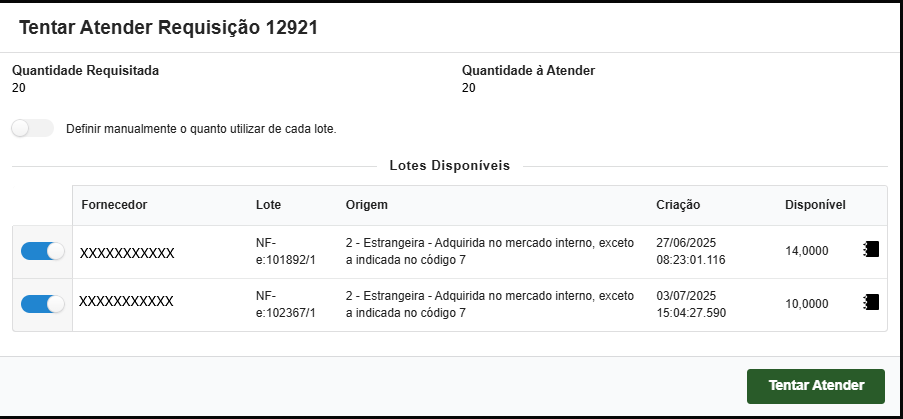Click the notebook icon for lot NF-e:101892/1
Image resolution: width=903 pixels, height=419 pixels.
[870, 250]
